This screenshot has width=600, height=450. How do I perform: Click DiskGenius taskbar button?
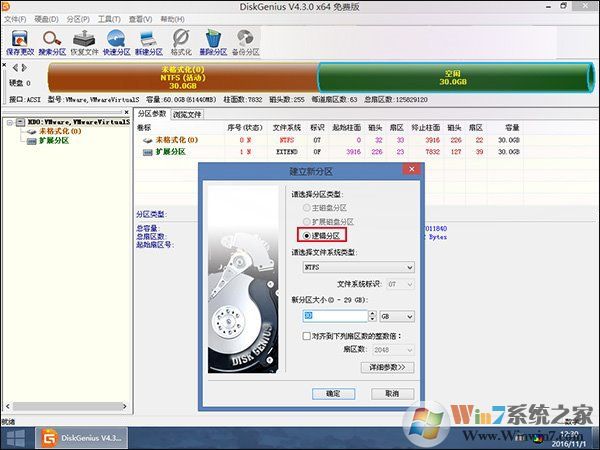(82, 439)
